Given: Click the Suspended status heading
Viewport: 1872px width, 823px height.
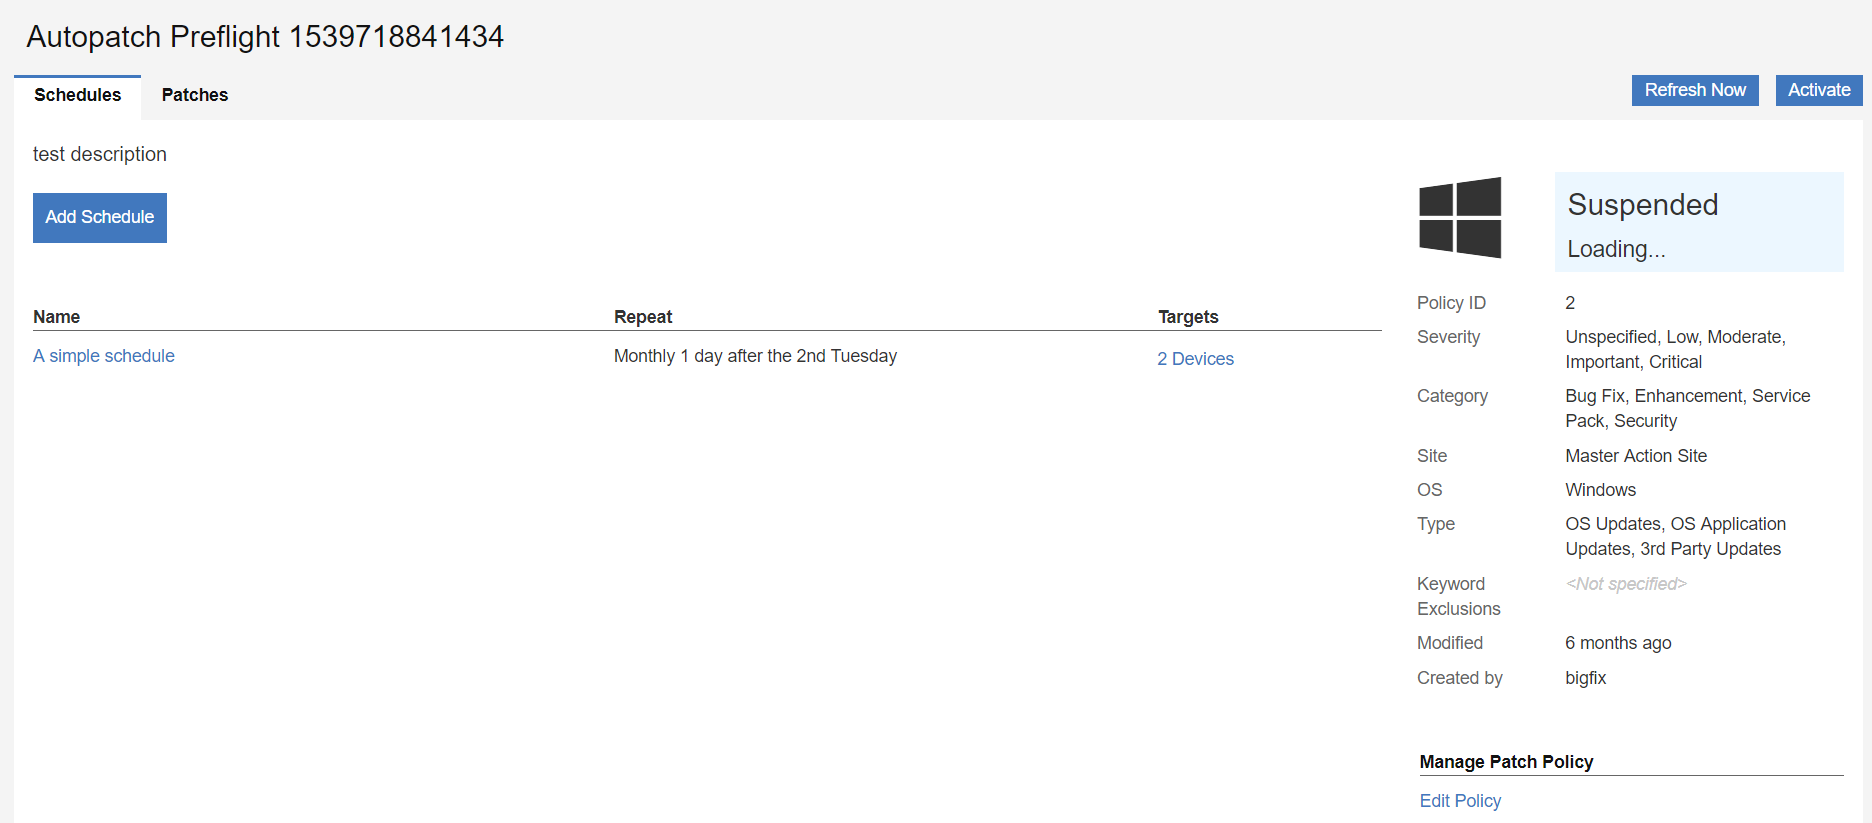Looking at the screenshot, I should click(x=1642, y=205).
